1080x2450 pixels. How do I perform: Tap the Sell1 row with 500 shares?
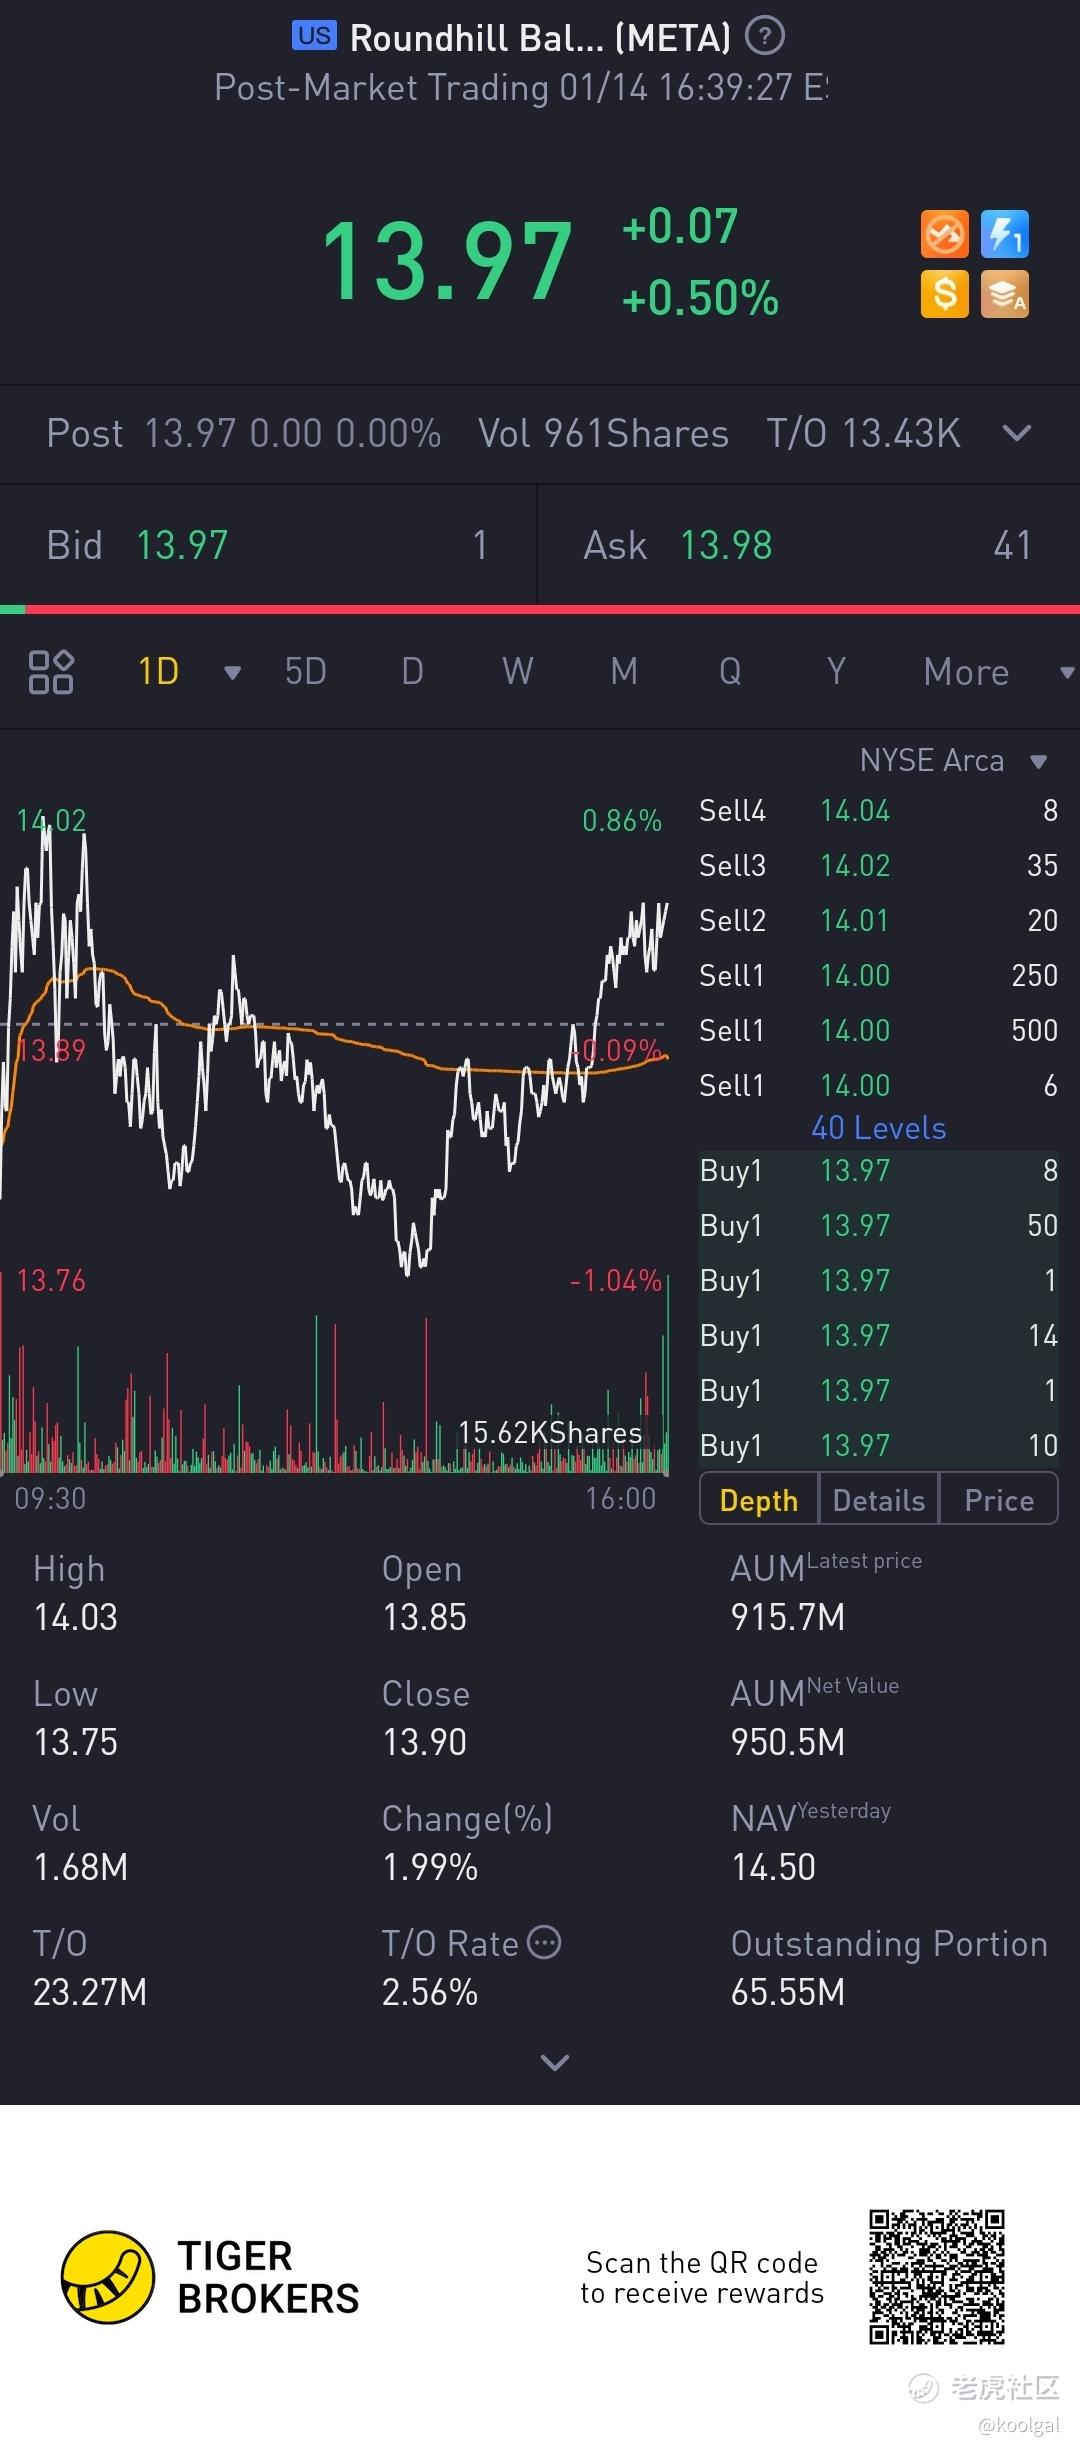(878, 1030)
